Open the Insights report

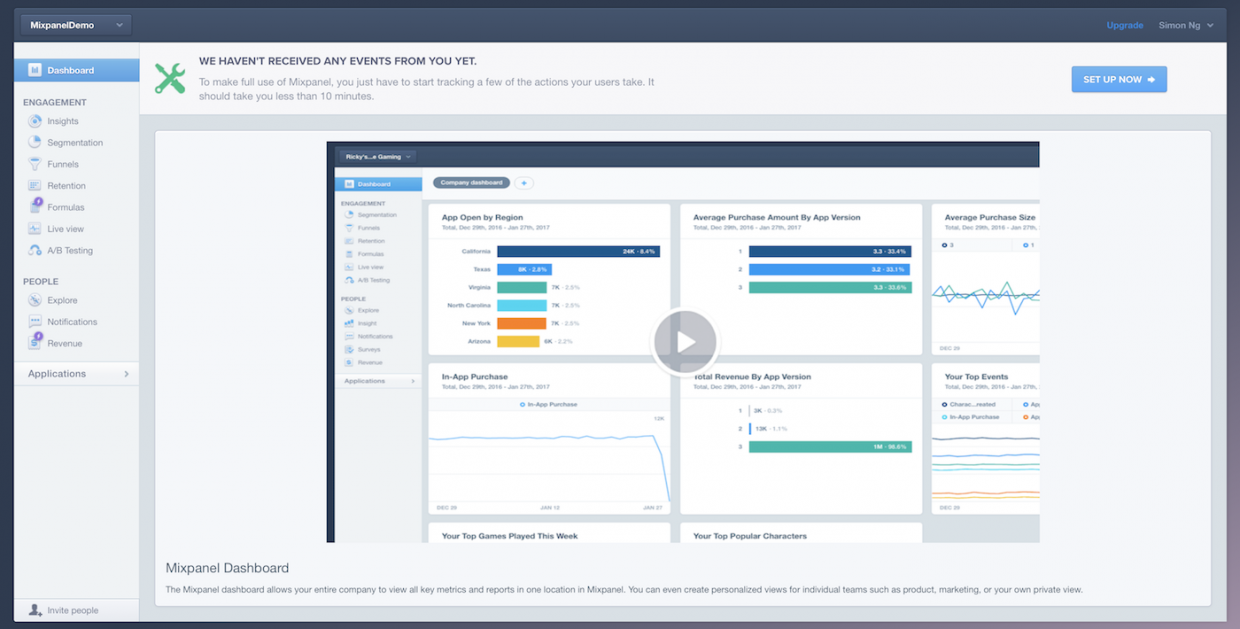click(64, 120)
